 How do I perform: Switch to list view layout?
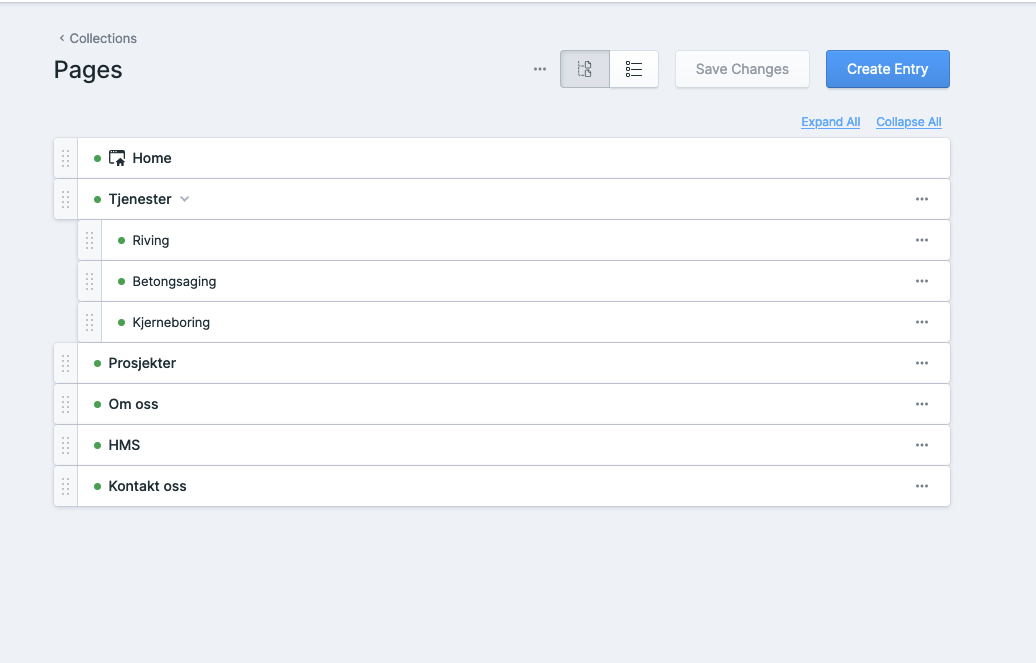coord(634,69)
